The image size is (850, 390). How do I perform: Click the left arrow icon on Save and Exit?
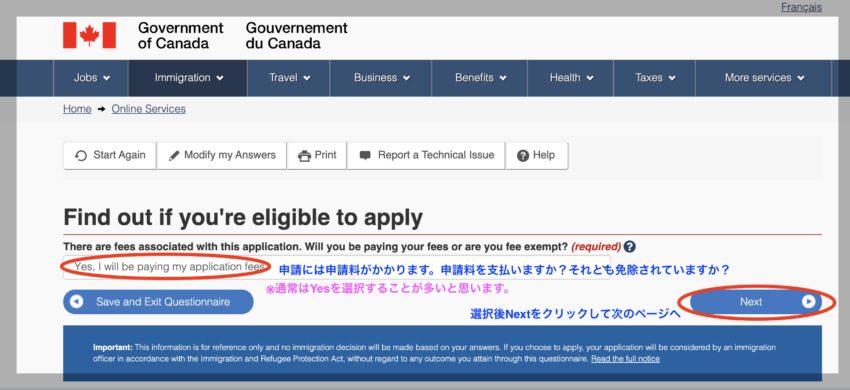tap(76, 302)
